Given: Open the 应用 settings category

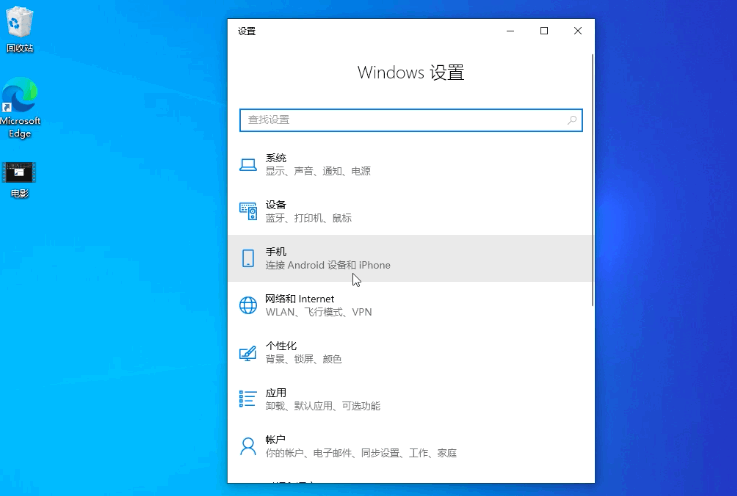Looking at the screenshot, I should click(x=409, y=400).
